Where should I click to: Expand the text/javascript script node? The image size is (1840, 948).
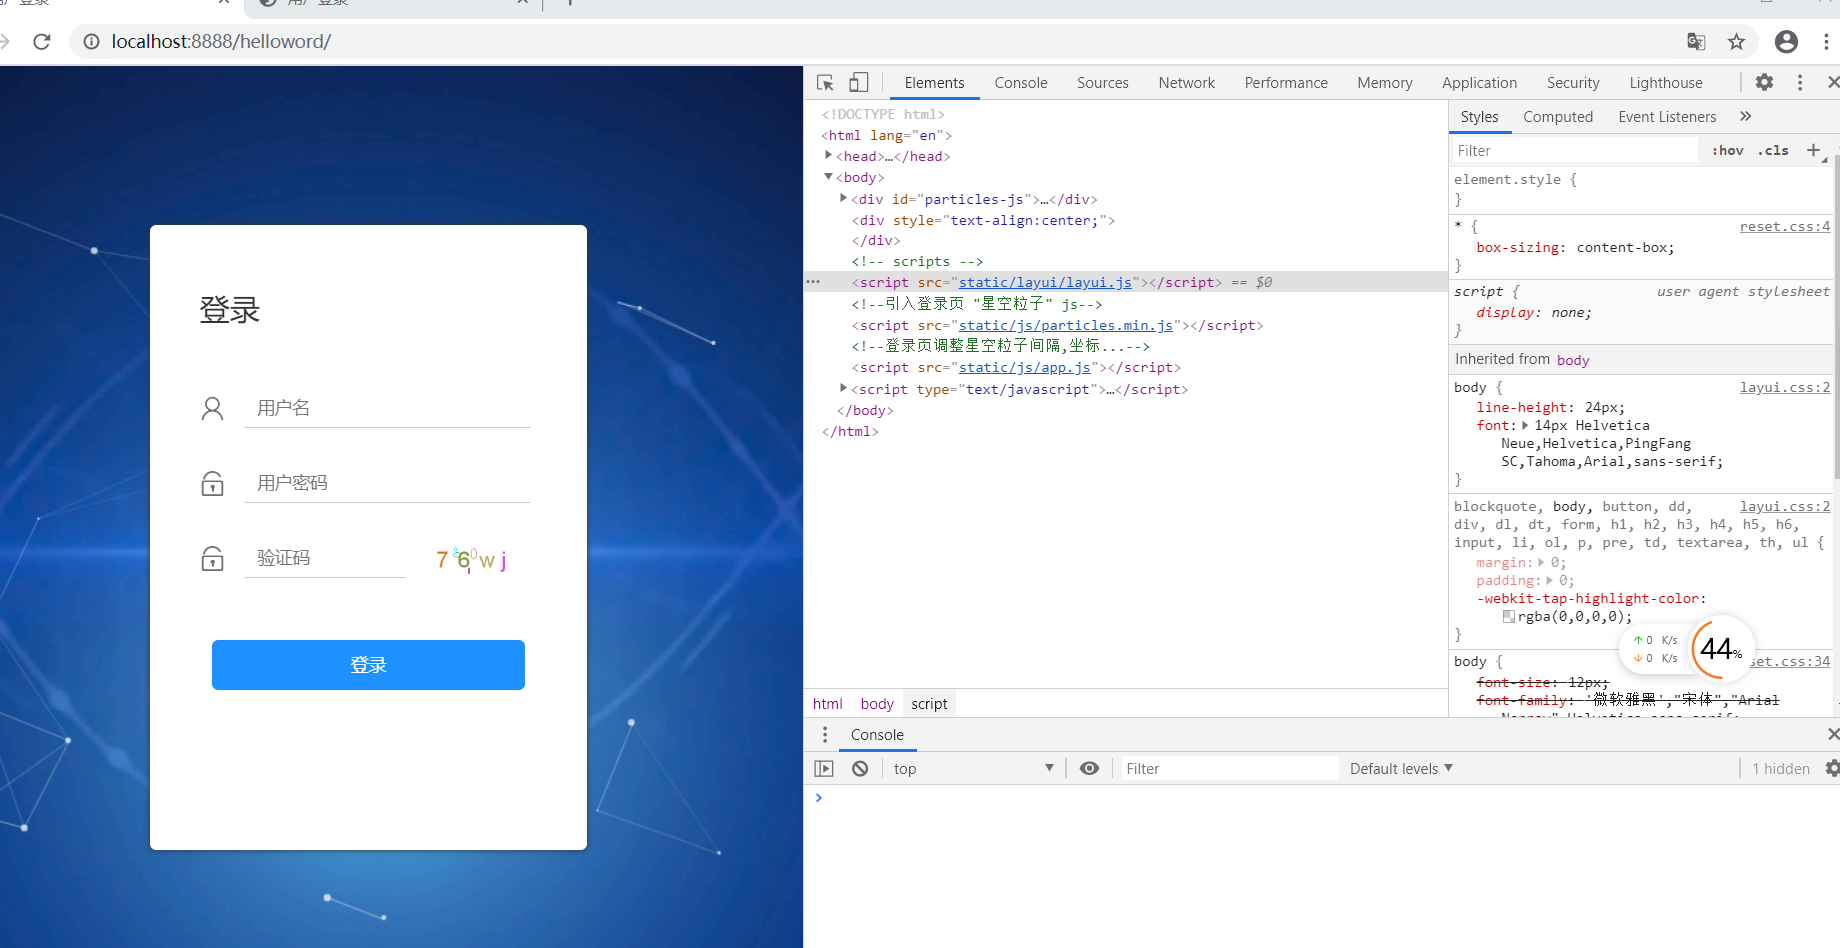pyautogui.click(x=843, y=388)
